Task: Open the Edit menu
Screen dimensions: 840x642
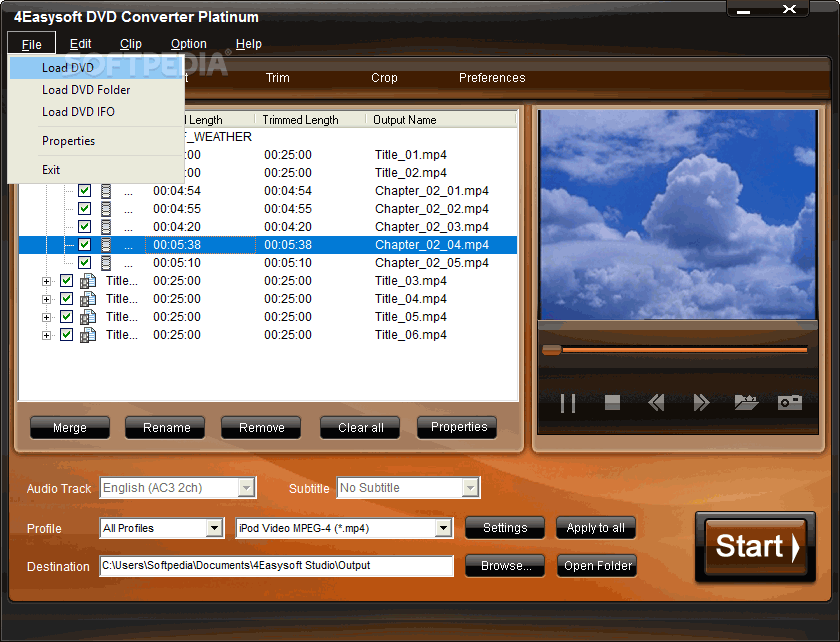Action: 80,44
